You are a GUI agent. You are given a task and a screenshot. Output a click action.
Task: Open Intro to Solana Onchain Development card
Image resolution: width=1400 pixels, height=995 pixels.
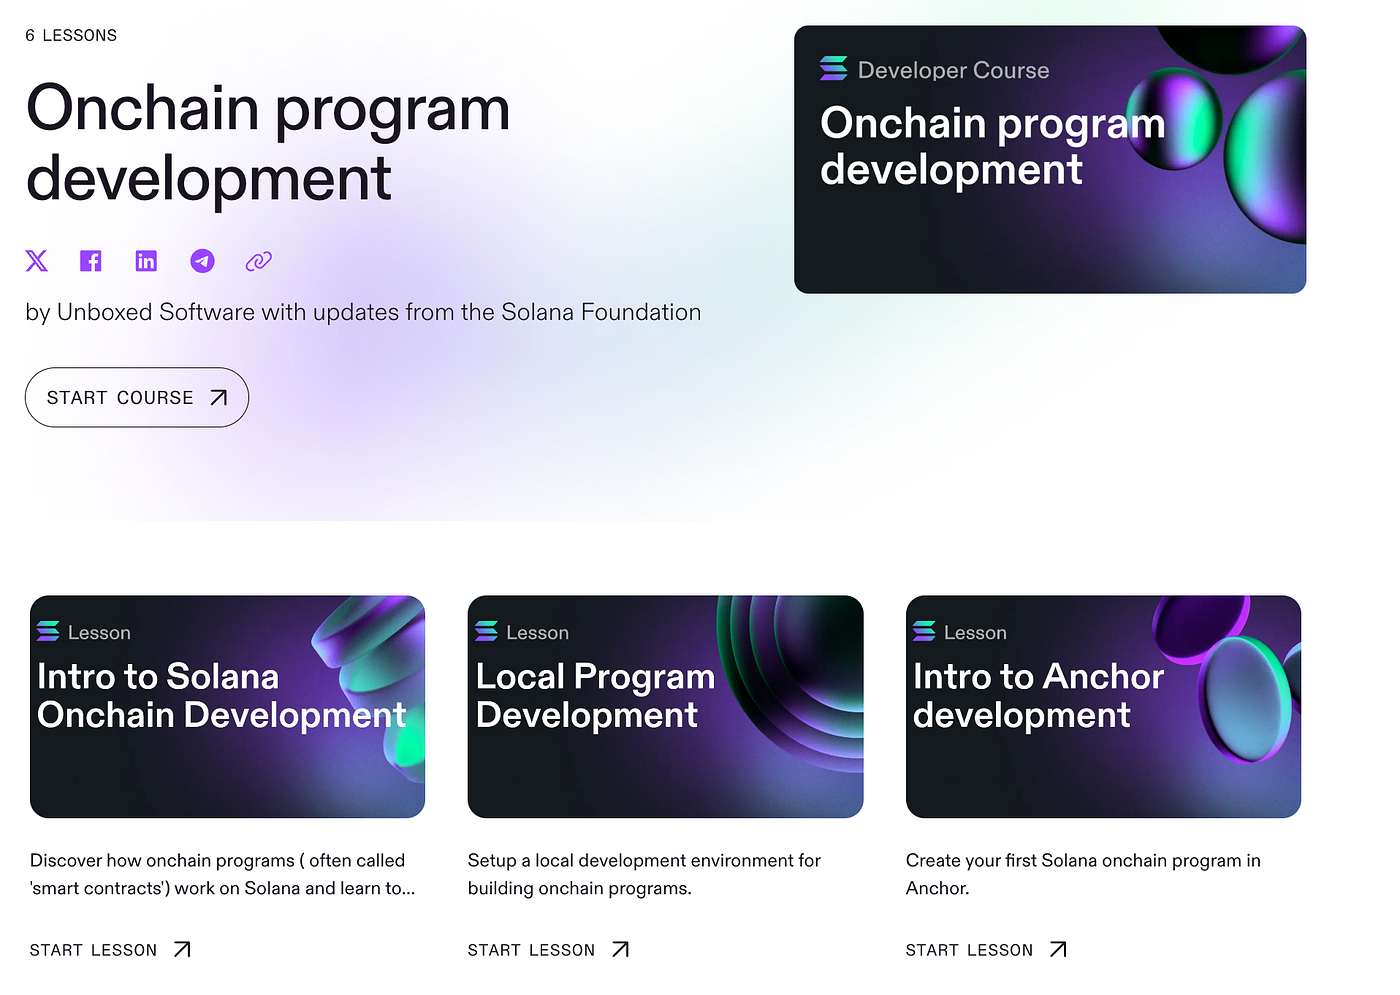(228, 707)
